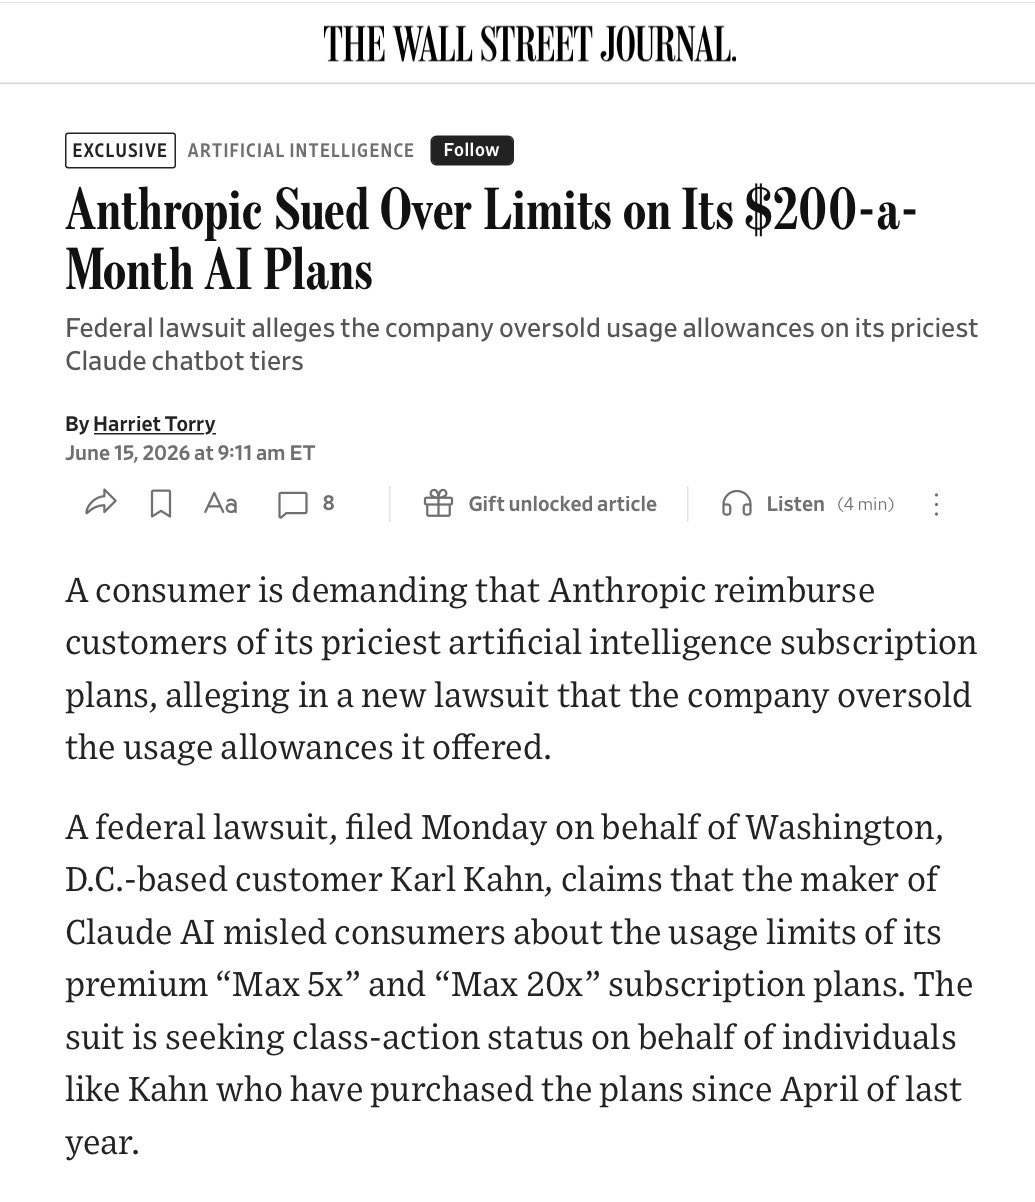Viewport: 1035px width, 1202px height.
Task: Follow the Artificial Intelligence topic
Action: (471, 150)
